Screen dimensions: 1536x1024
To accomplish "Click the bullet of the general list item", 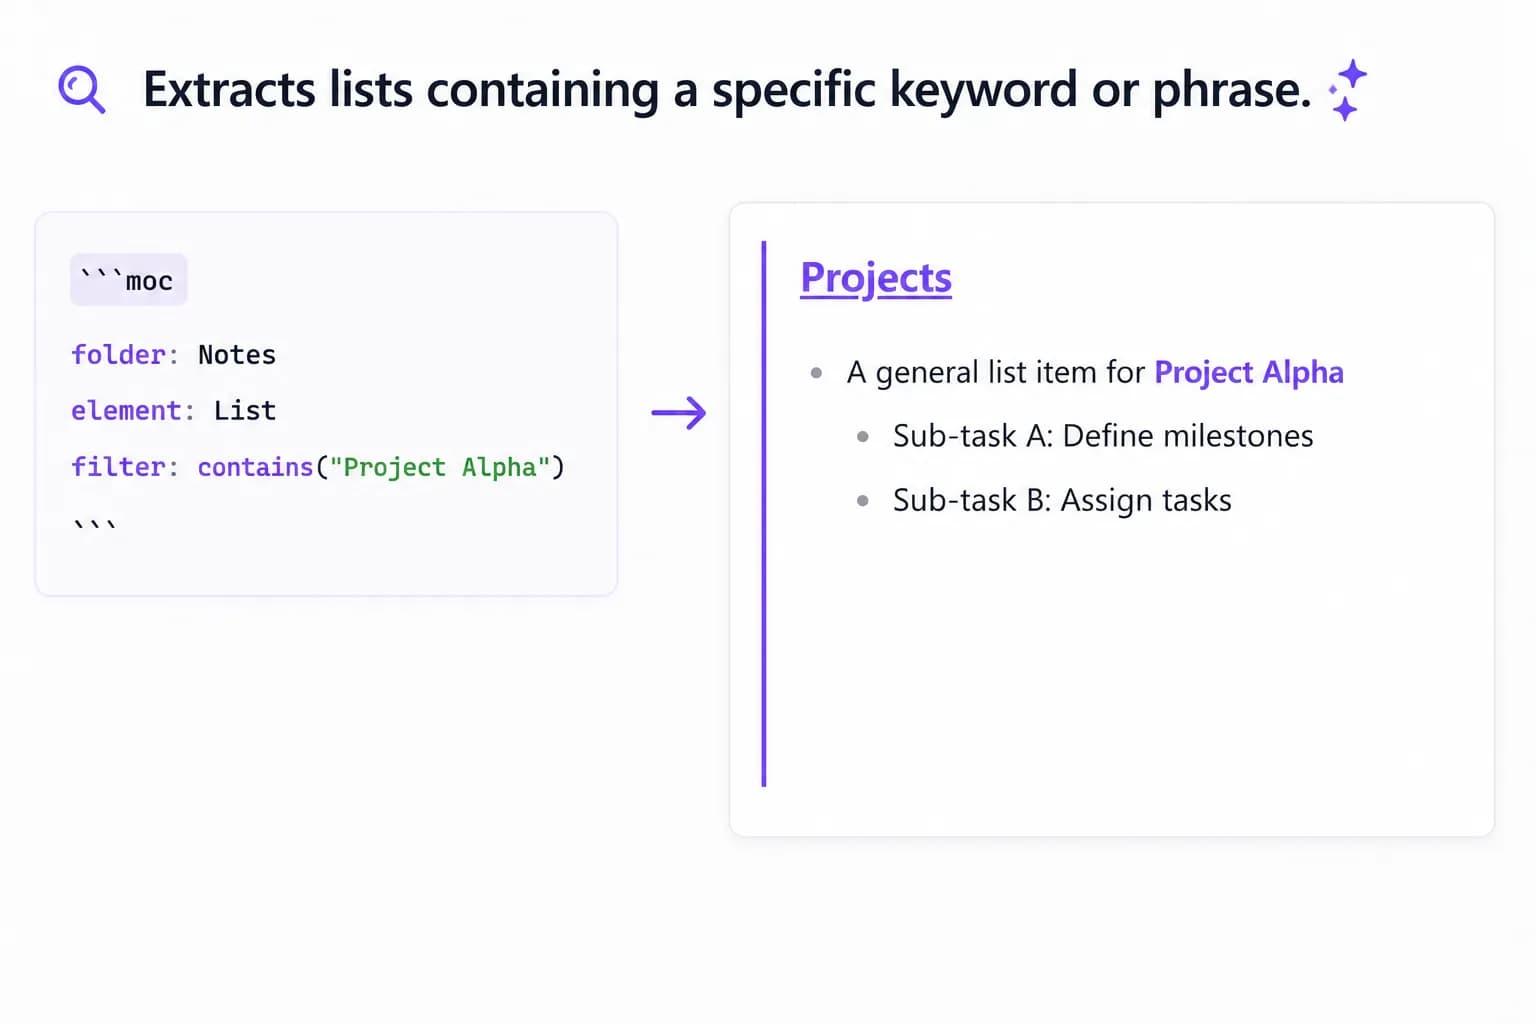I will [816, 373].
